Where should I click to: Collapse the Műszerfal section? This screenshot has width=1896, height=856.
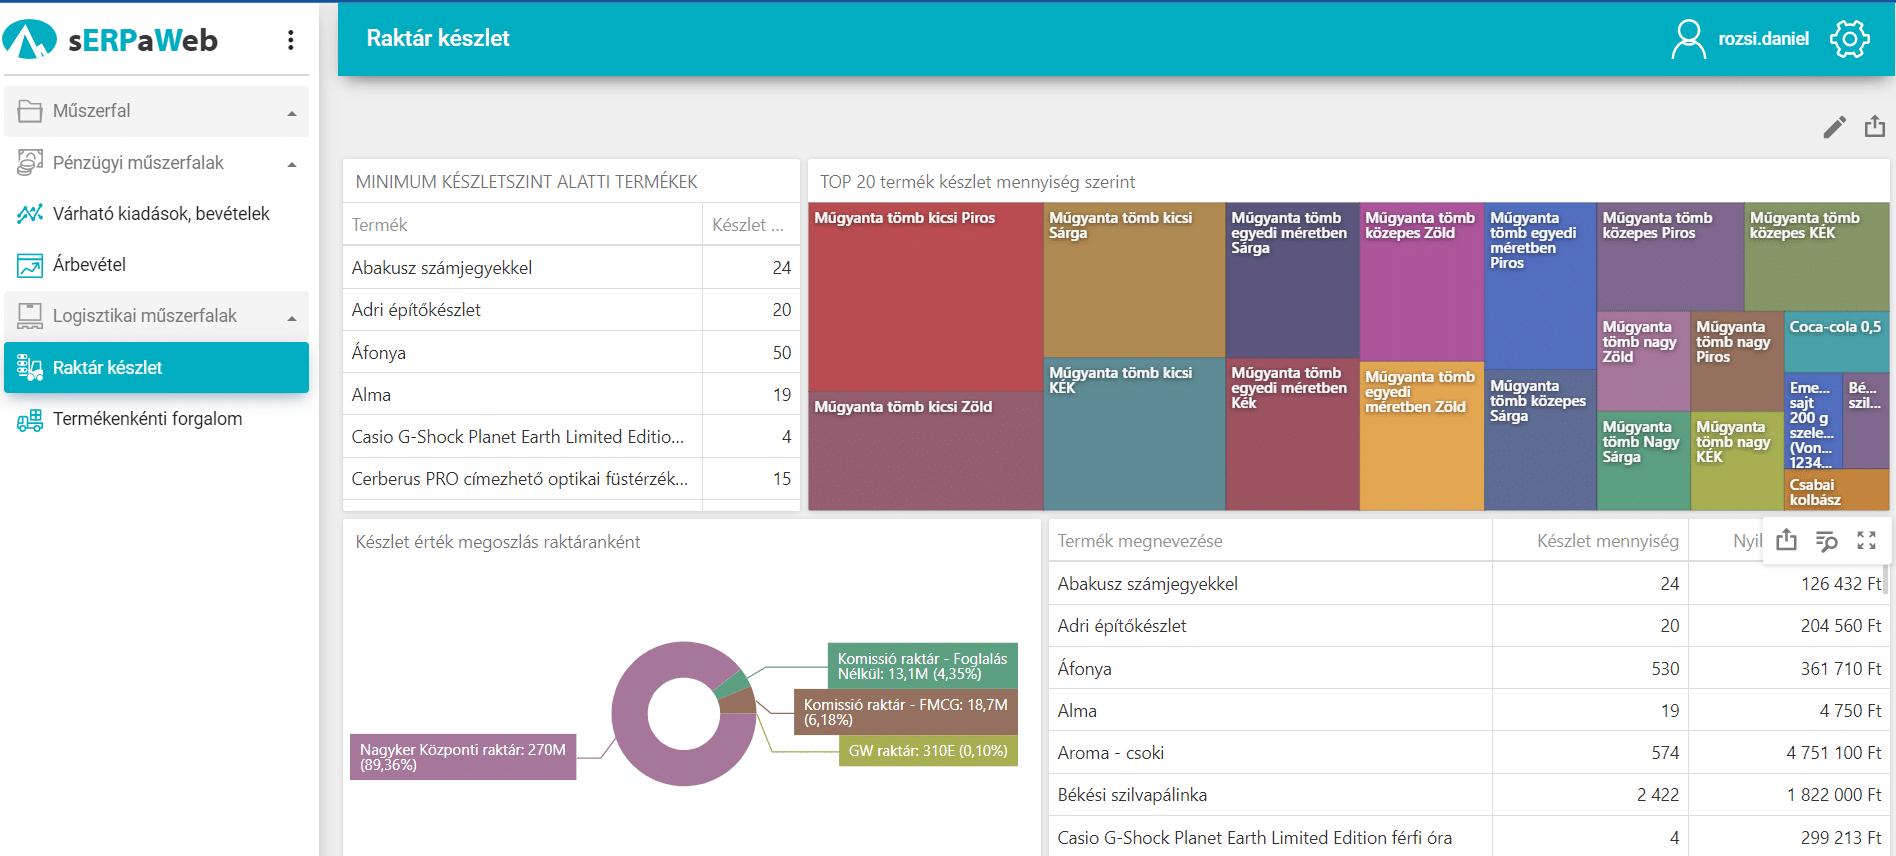(x=292, y=112)
